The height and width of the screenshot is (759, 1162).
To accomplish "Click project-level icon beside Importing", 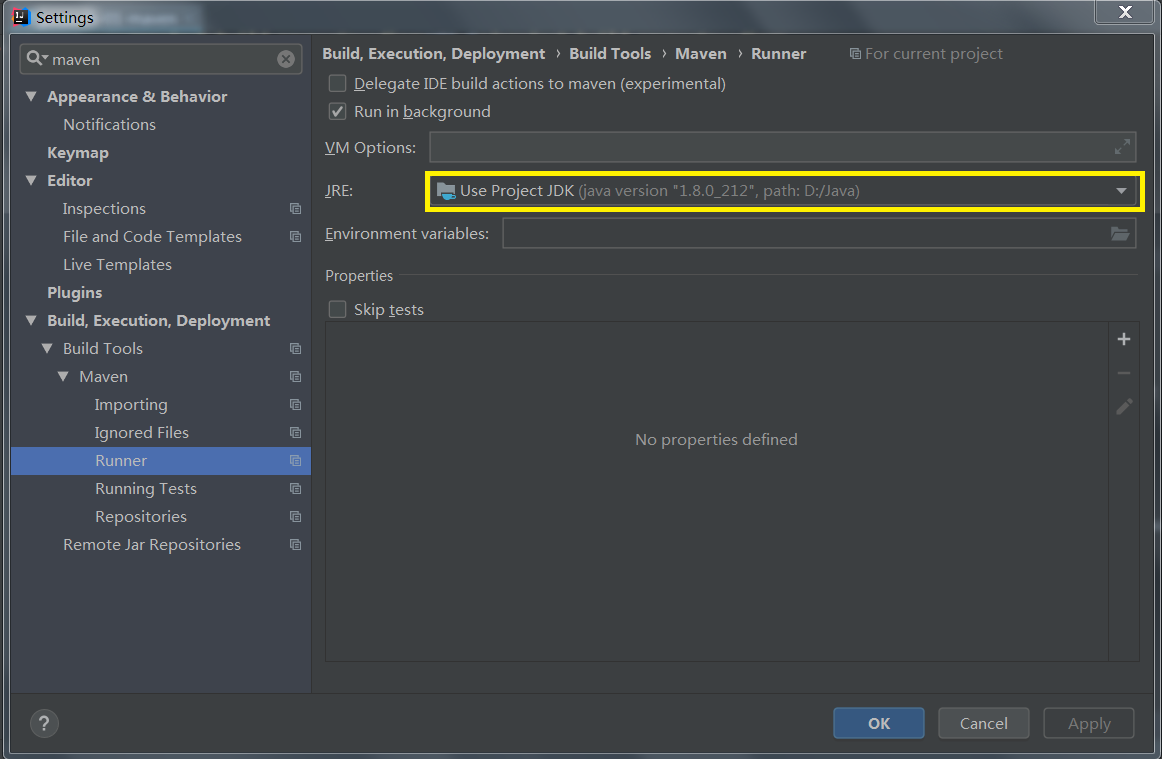I will click(296, 405).
